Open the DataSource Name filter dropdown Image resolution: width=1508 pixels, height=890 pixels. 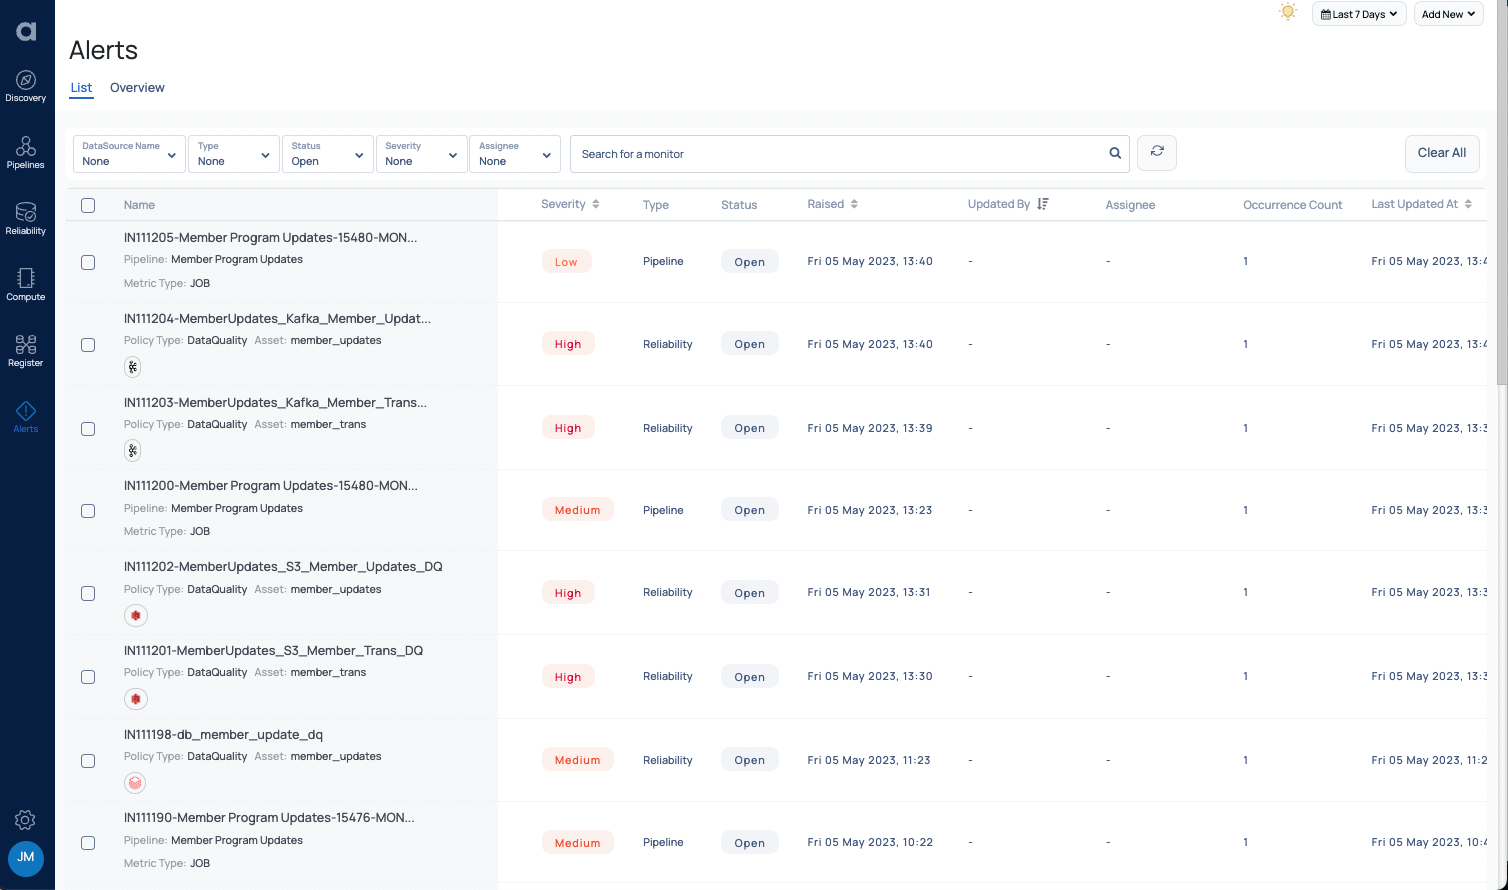pyautogui.click(x=128, y=154)
